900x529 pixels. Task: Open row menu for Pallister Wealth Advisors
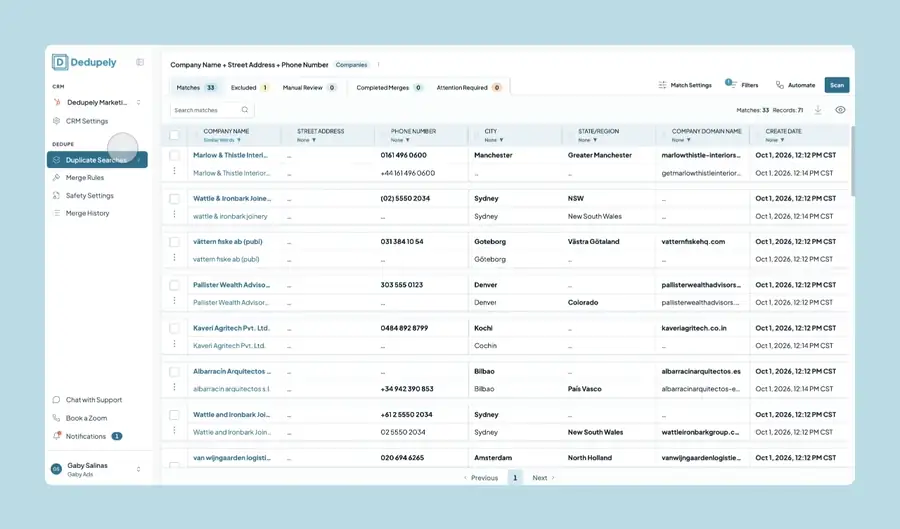(x=174, y=300)
